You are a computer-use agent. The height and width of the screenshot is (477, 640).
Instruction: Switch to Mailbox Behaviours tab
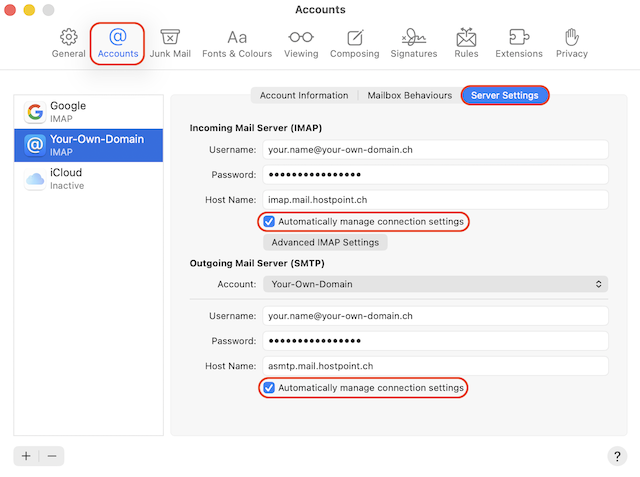(x=409, y=95)
